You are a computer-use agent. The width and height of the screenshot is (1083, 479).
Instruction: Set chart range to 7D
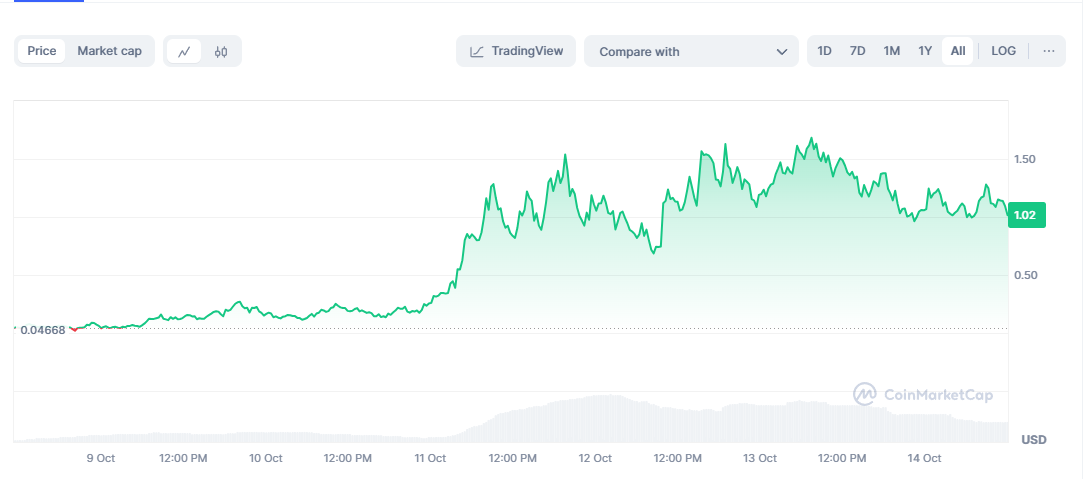(x=857, y=51)
